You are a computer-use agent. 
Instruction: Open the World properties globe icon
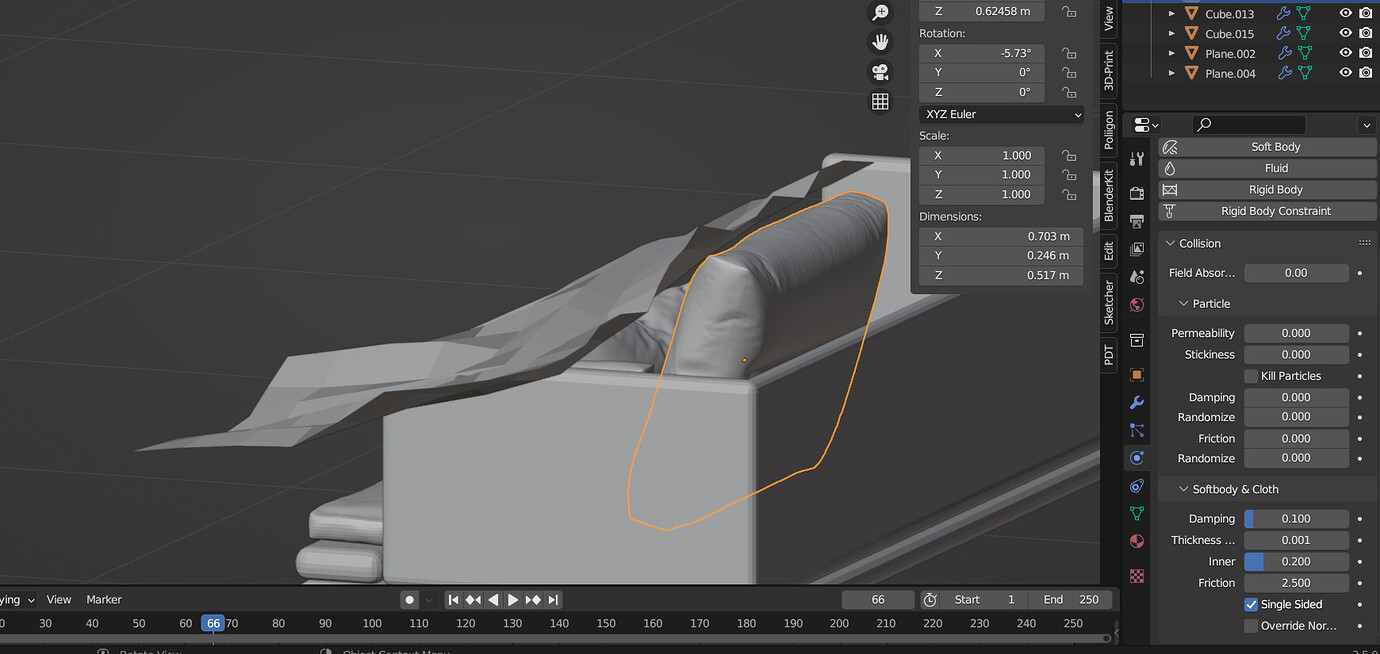click(x=1136, y=305)
